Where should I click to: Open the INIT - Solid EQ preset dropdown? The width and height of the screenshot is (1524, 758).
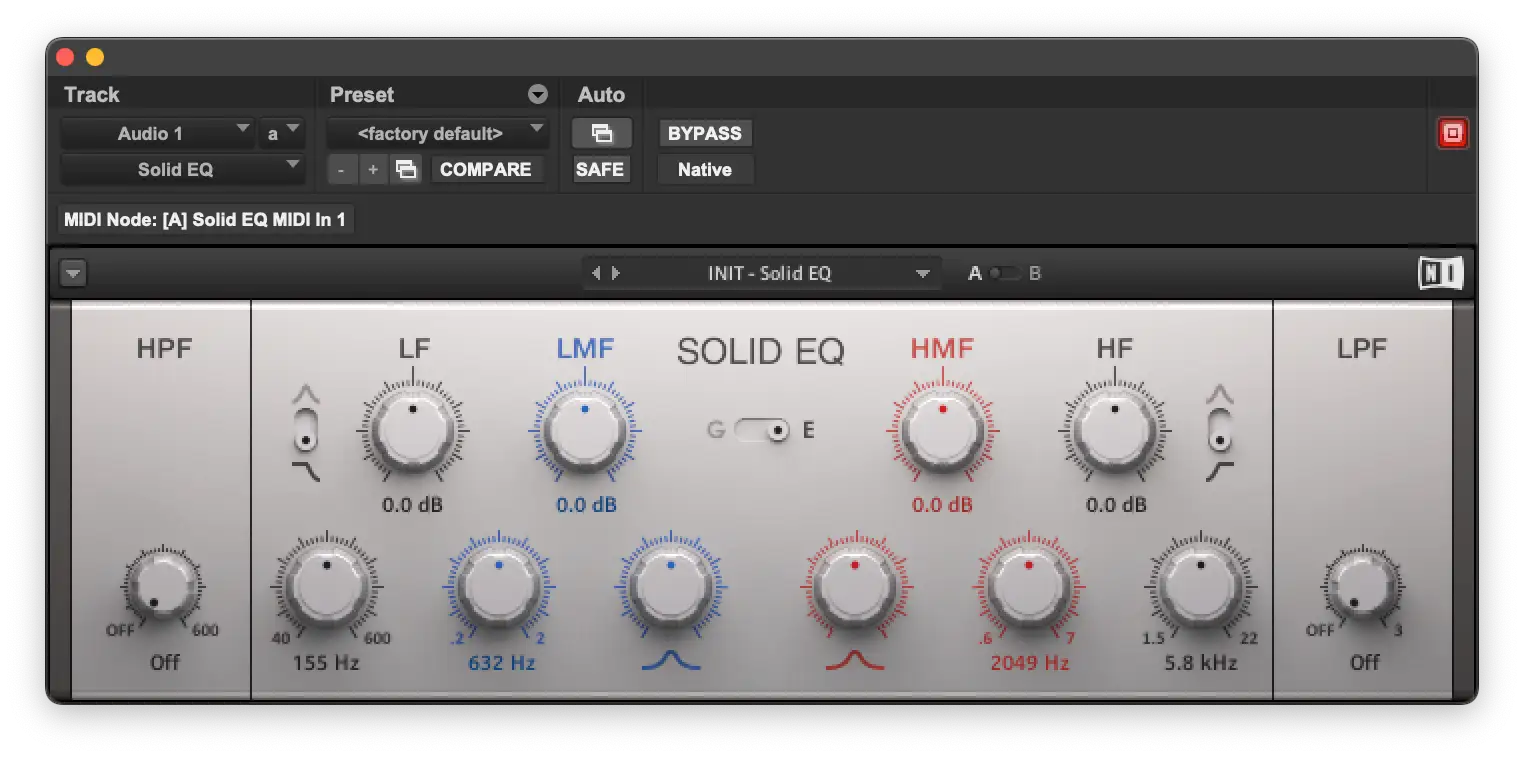pyautogui.click(x=922, y=274)
